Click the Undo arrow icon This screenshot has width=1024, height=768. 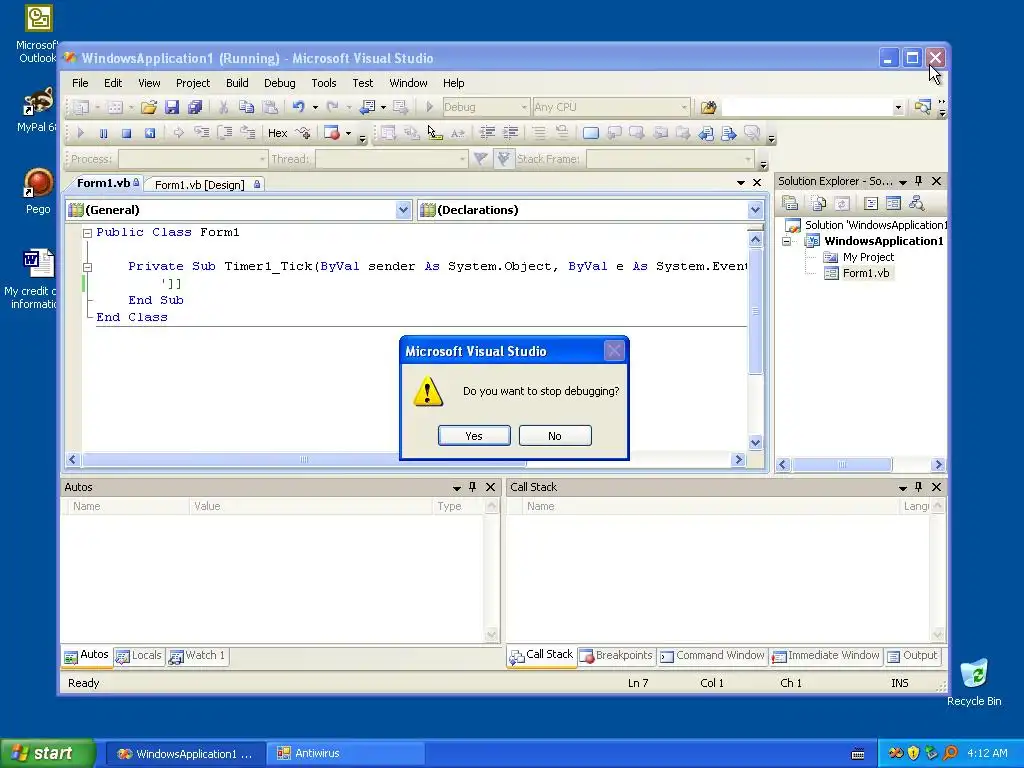(x=298, y=107)
